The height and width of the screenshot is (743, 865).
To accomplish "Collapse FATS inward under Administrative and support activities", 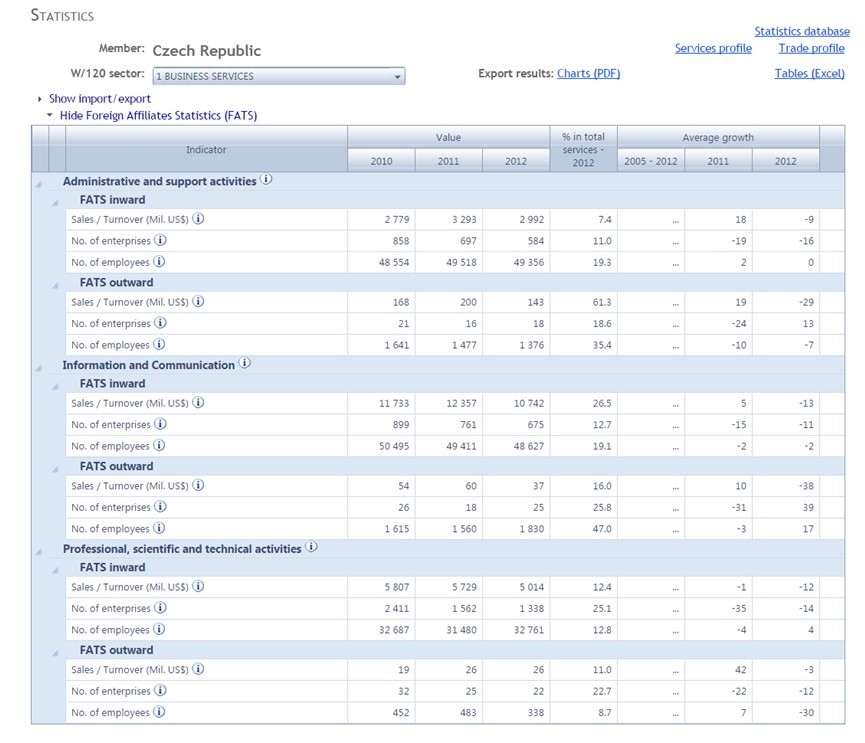I will [56, 203].
